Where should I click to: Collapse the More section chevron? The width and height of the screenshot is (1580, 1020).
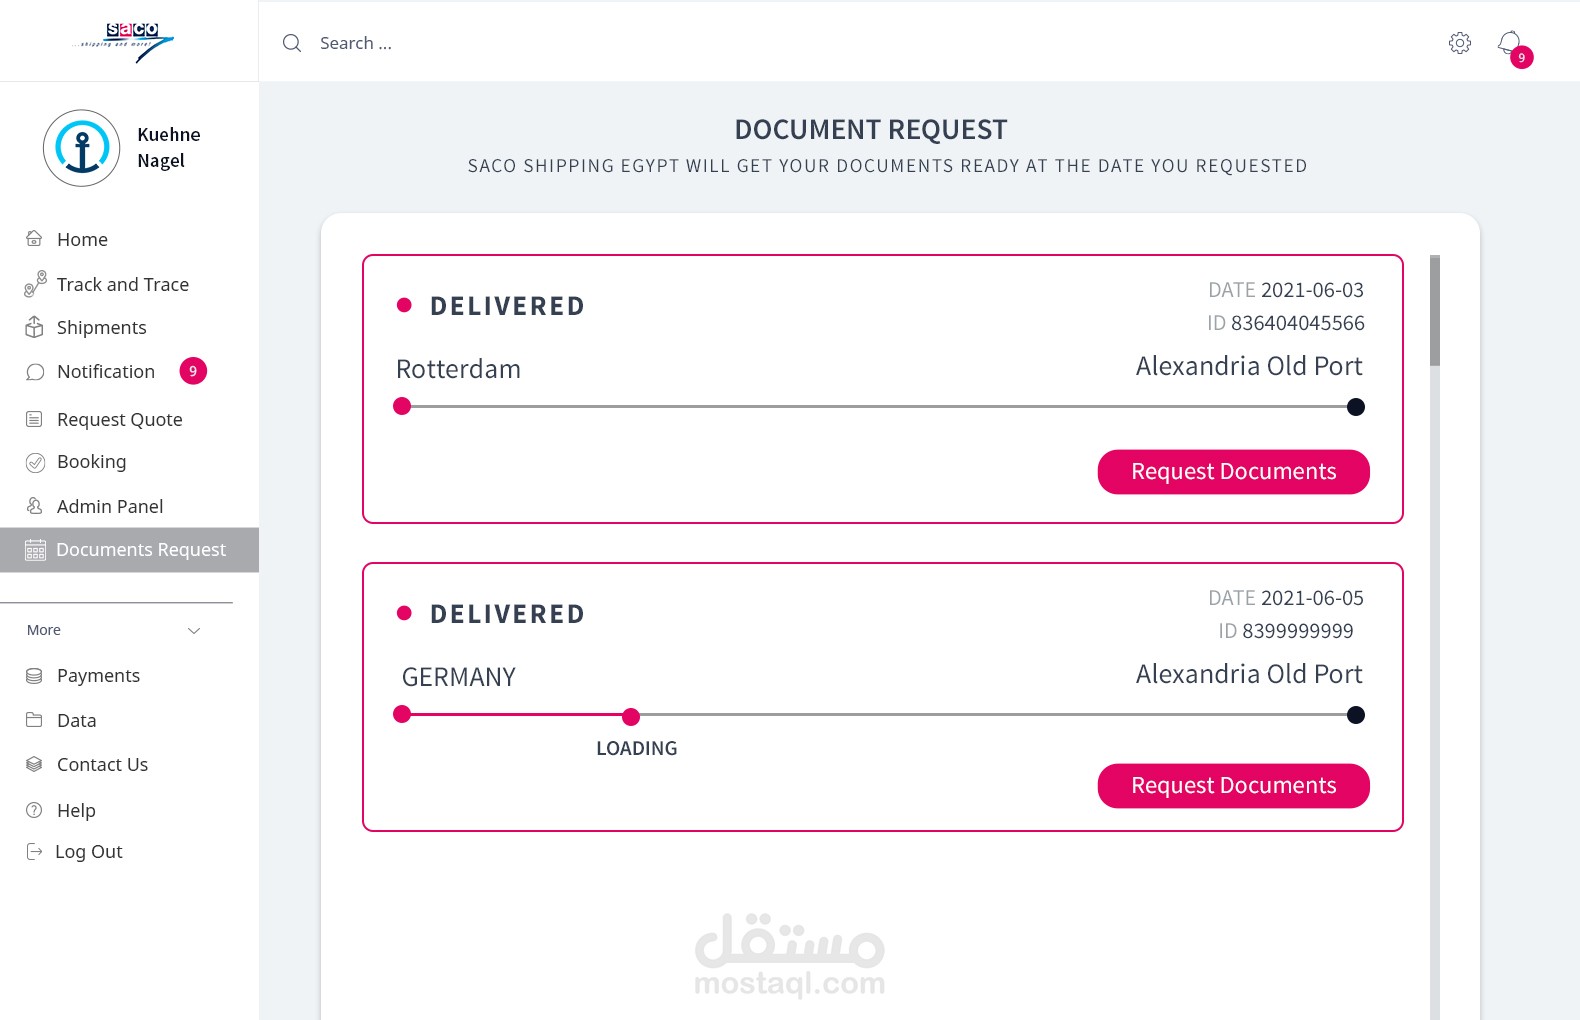coord(194,630)
